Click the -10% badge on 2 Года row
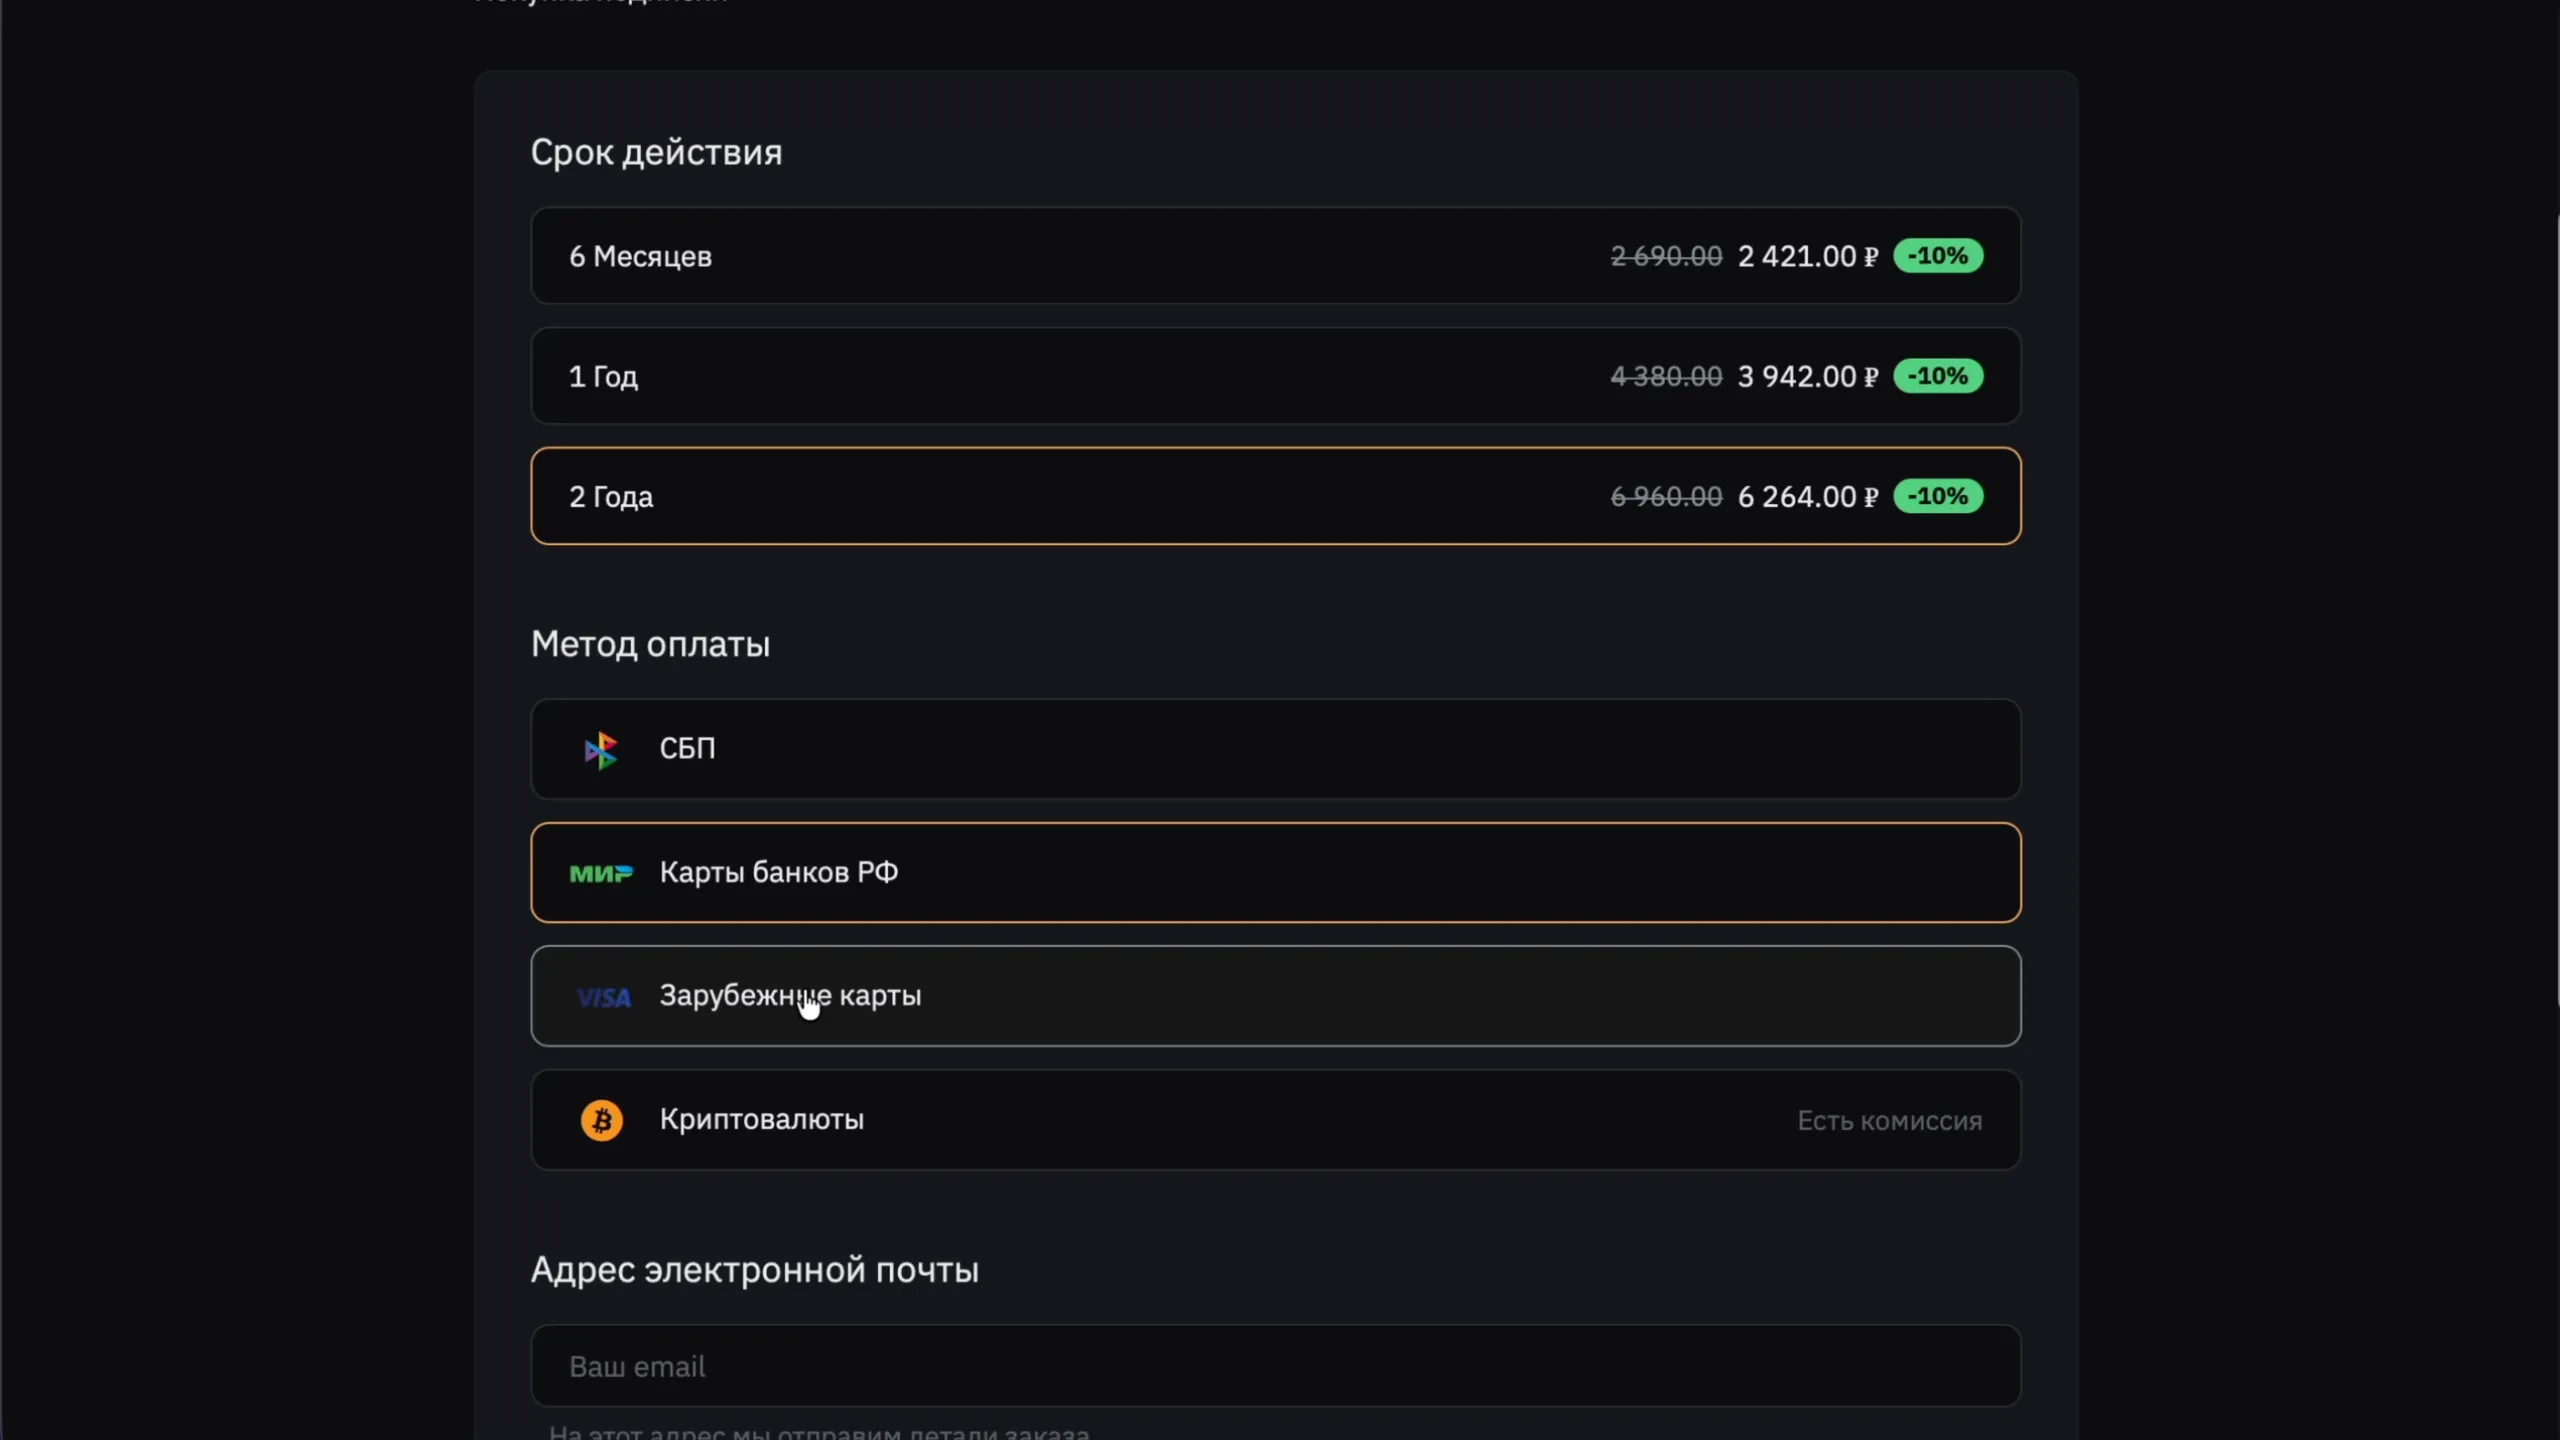The height and width of the screenshot is (1440, 2560). [x=1938, y=496]
